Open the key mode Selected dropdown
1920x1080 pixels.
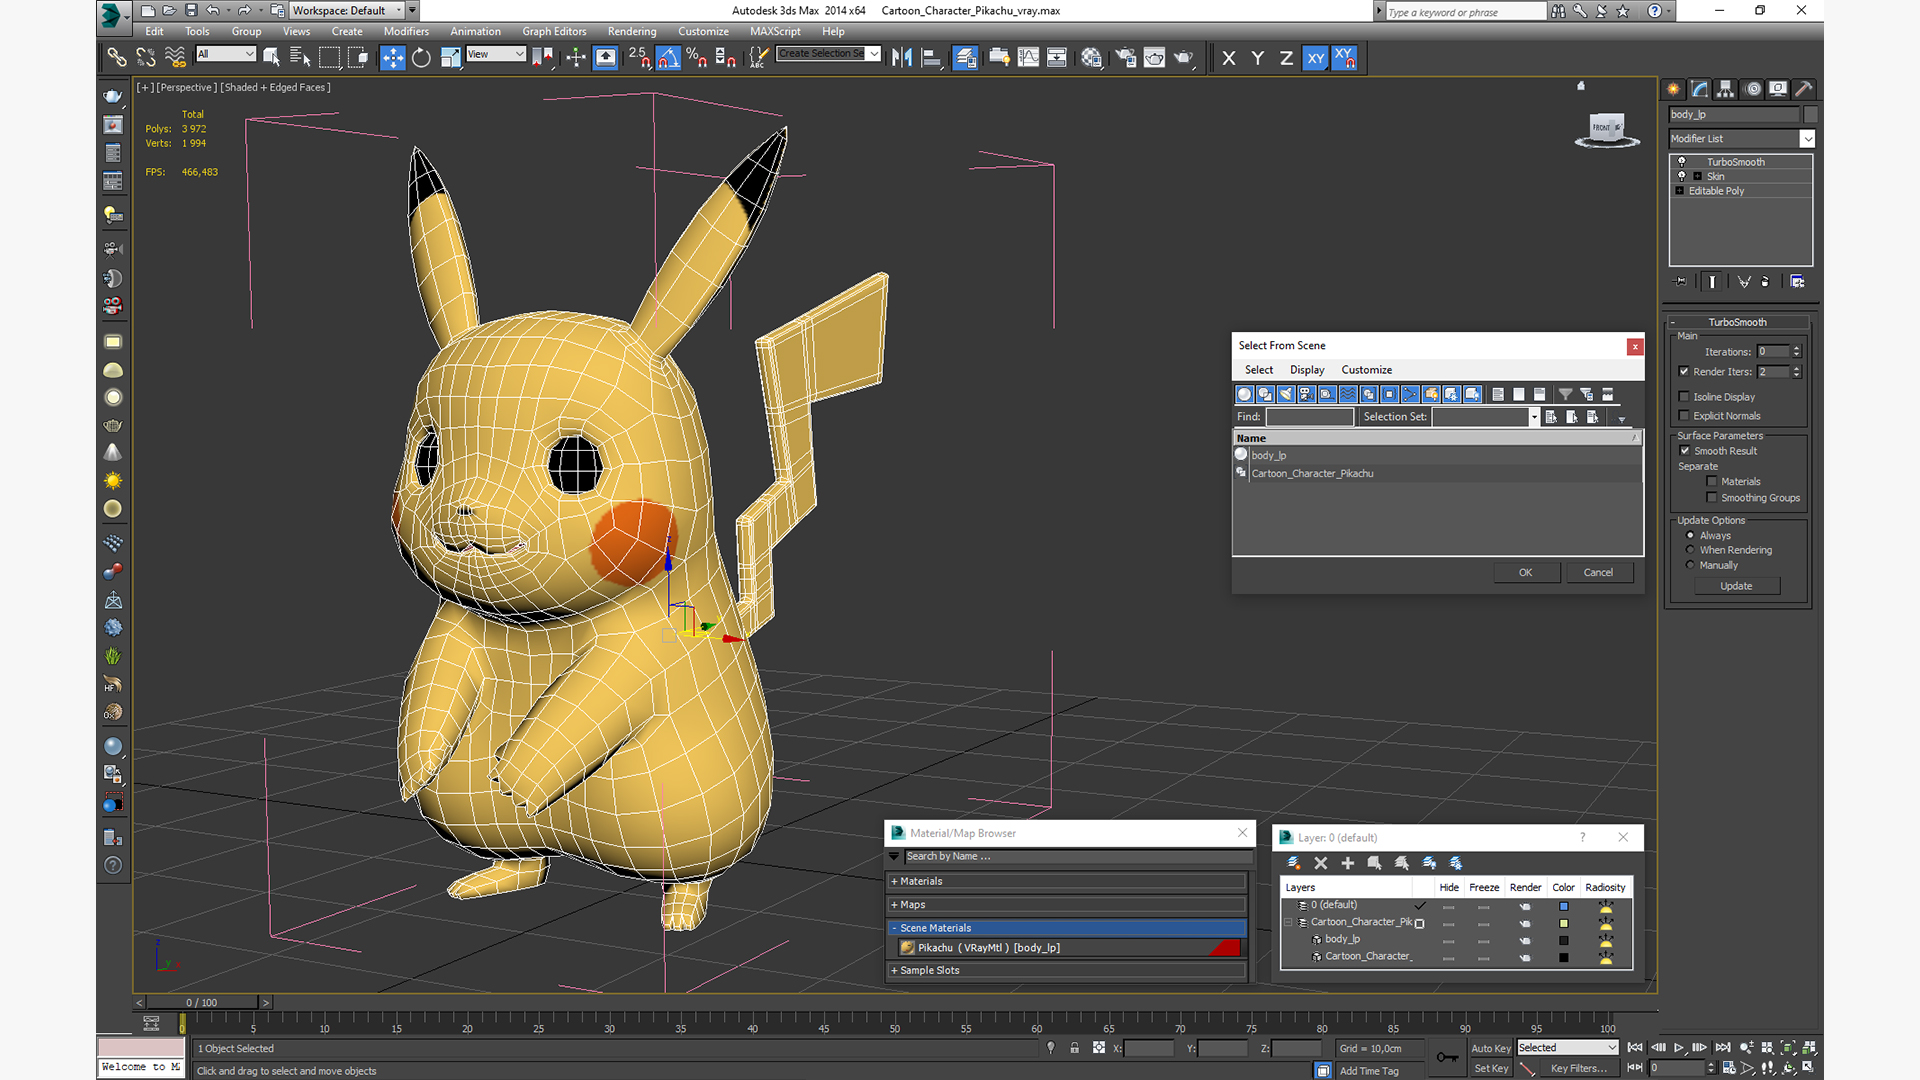[x=1567, y=1048]
